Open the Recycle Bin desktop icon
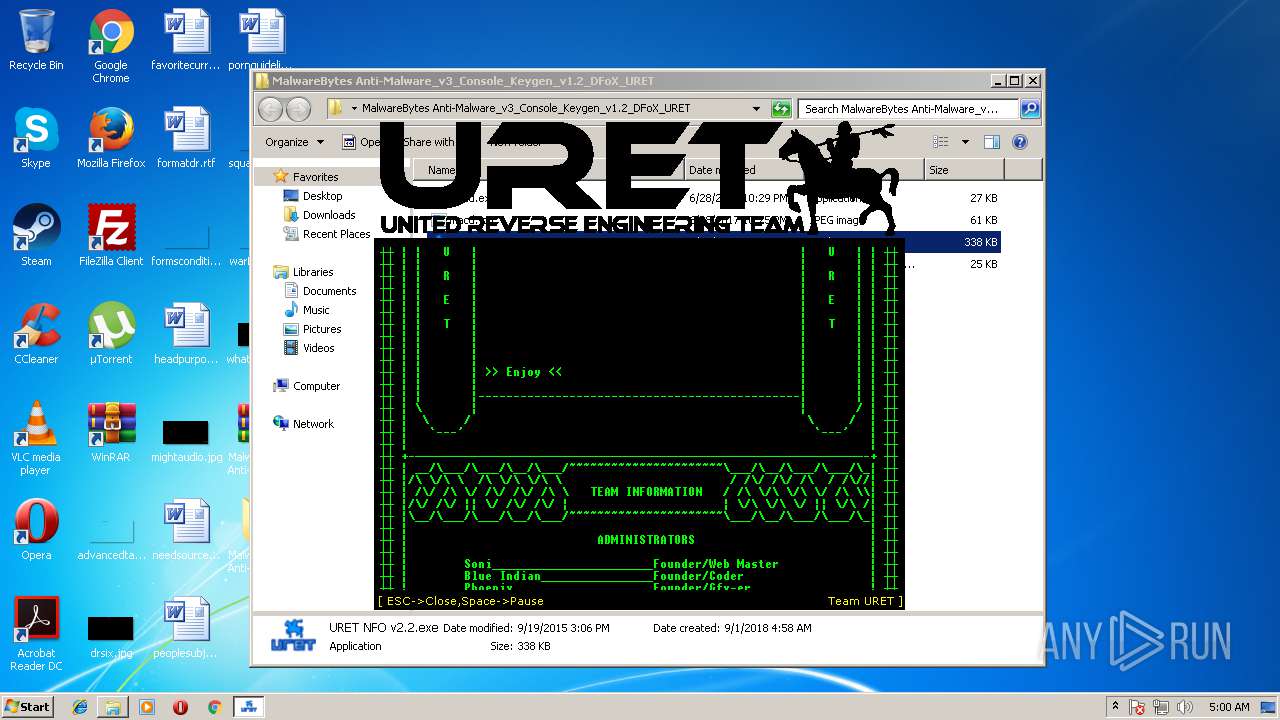The width and height of the screenshot is (1280, 720). click(36, 41)
